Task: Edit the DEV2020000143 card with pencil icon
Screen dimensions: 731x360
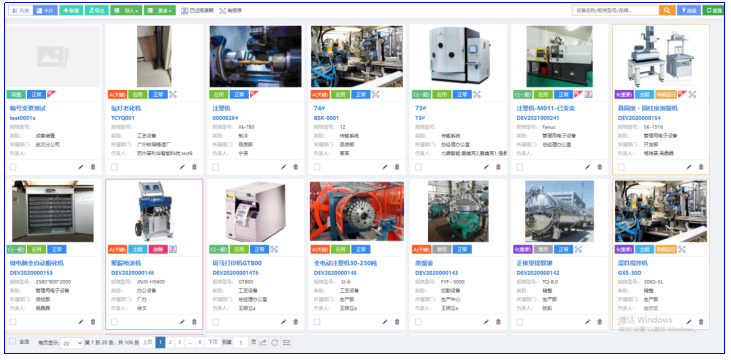Action: (486, 322)
